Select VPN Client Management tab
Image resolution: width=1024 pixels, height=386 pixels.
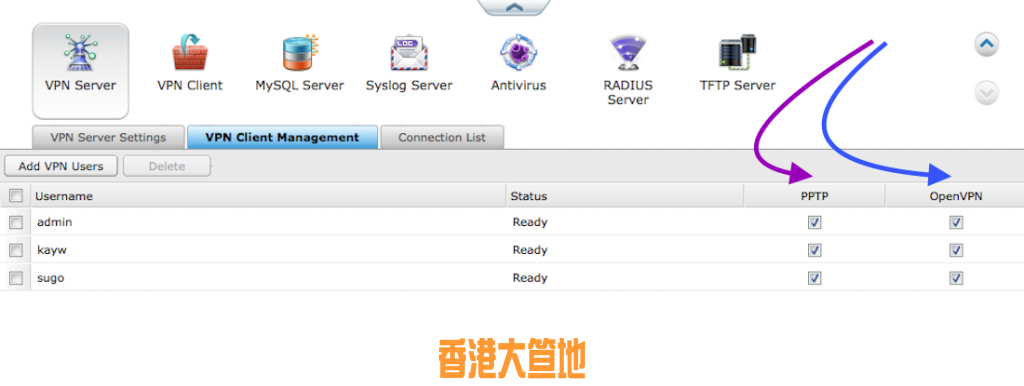[282, 138]
